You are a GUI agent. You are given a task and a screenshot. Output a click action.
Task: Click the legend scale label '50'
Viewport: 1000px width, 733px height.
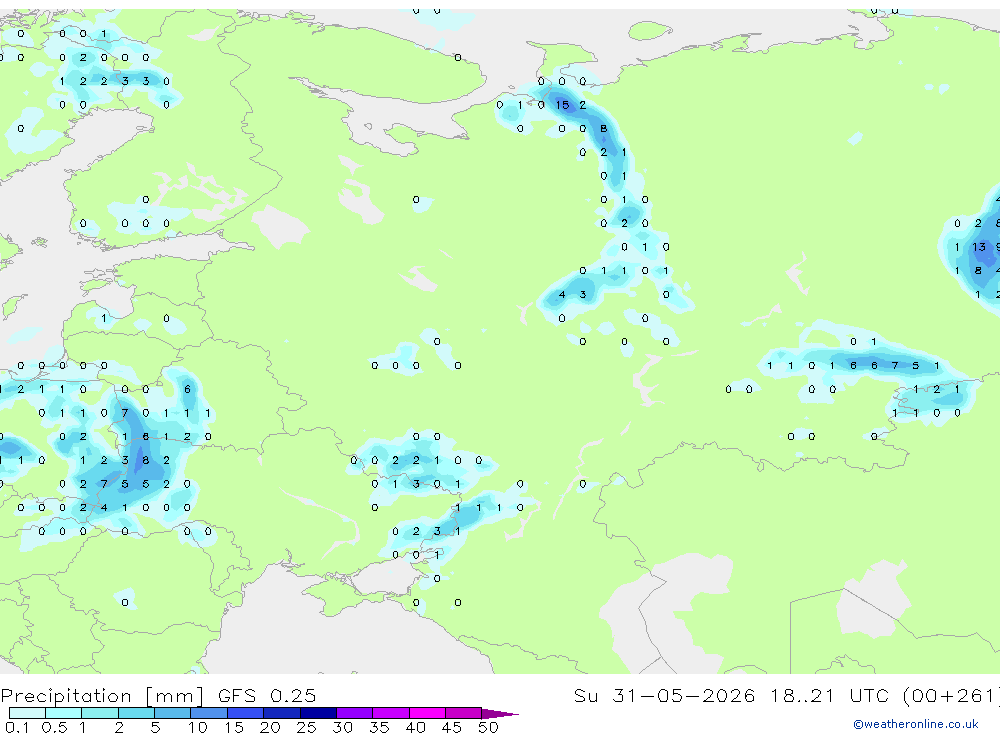click(x=488, y=727)
